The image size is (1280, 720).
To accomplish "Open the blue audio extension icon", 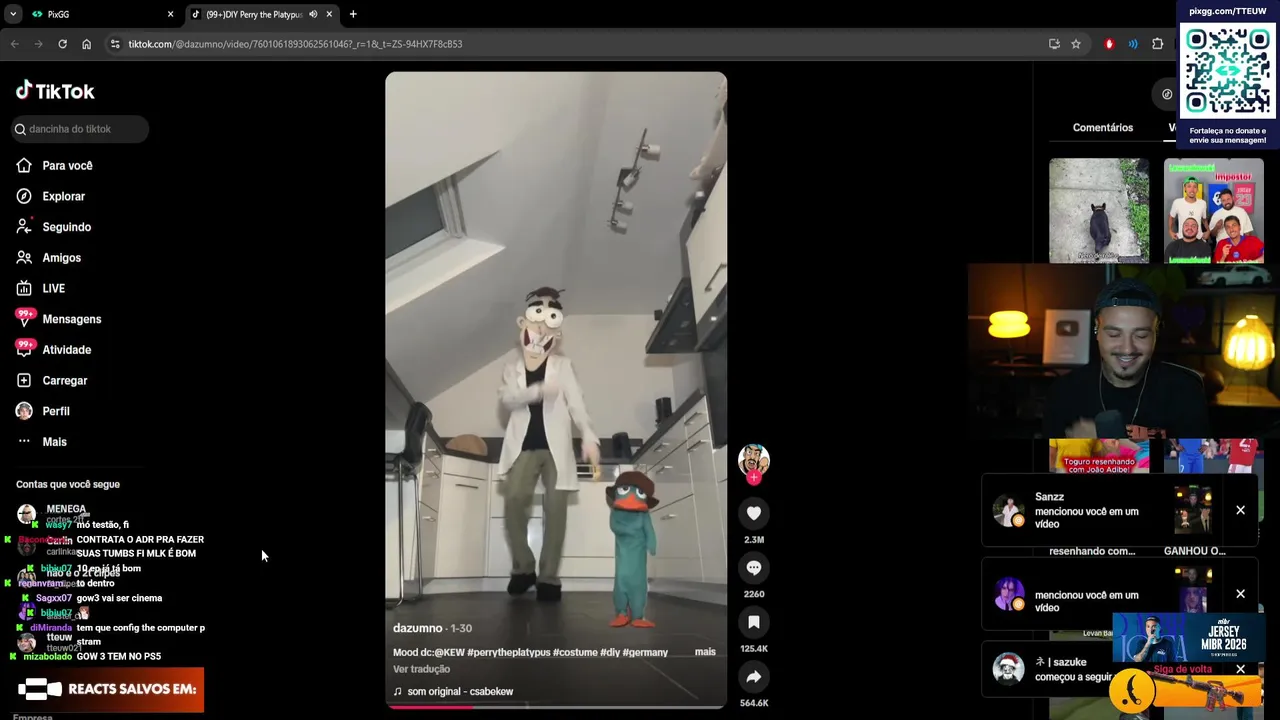I will tap(1133, 44).
